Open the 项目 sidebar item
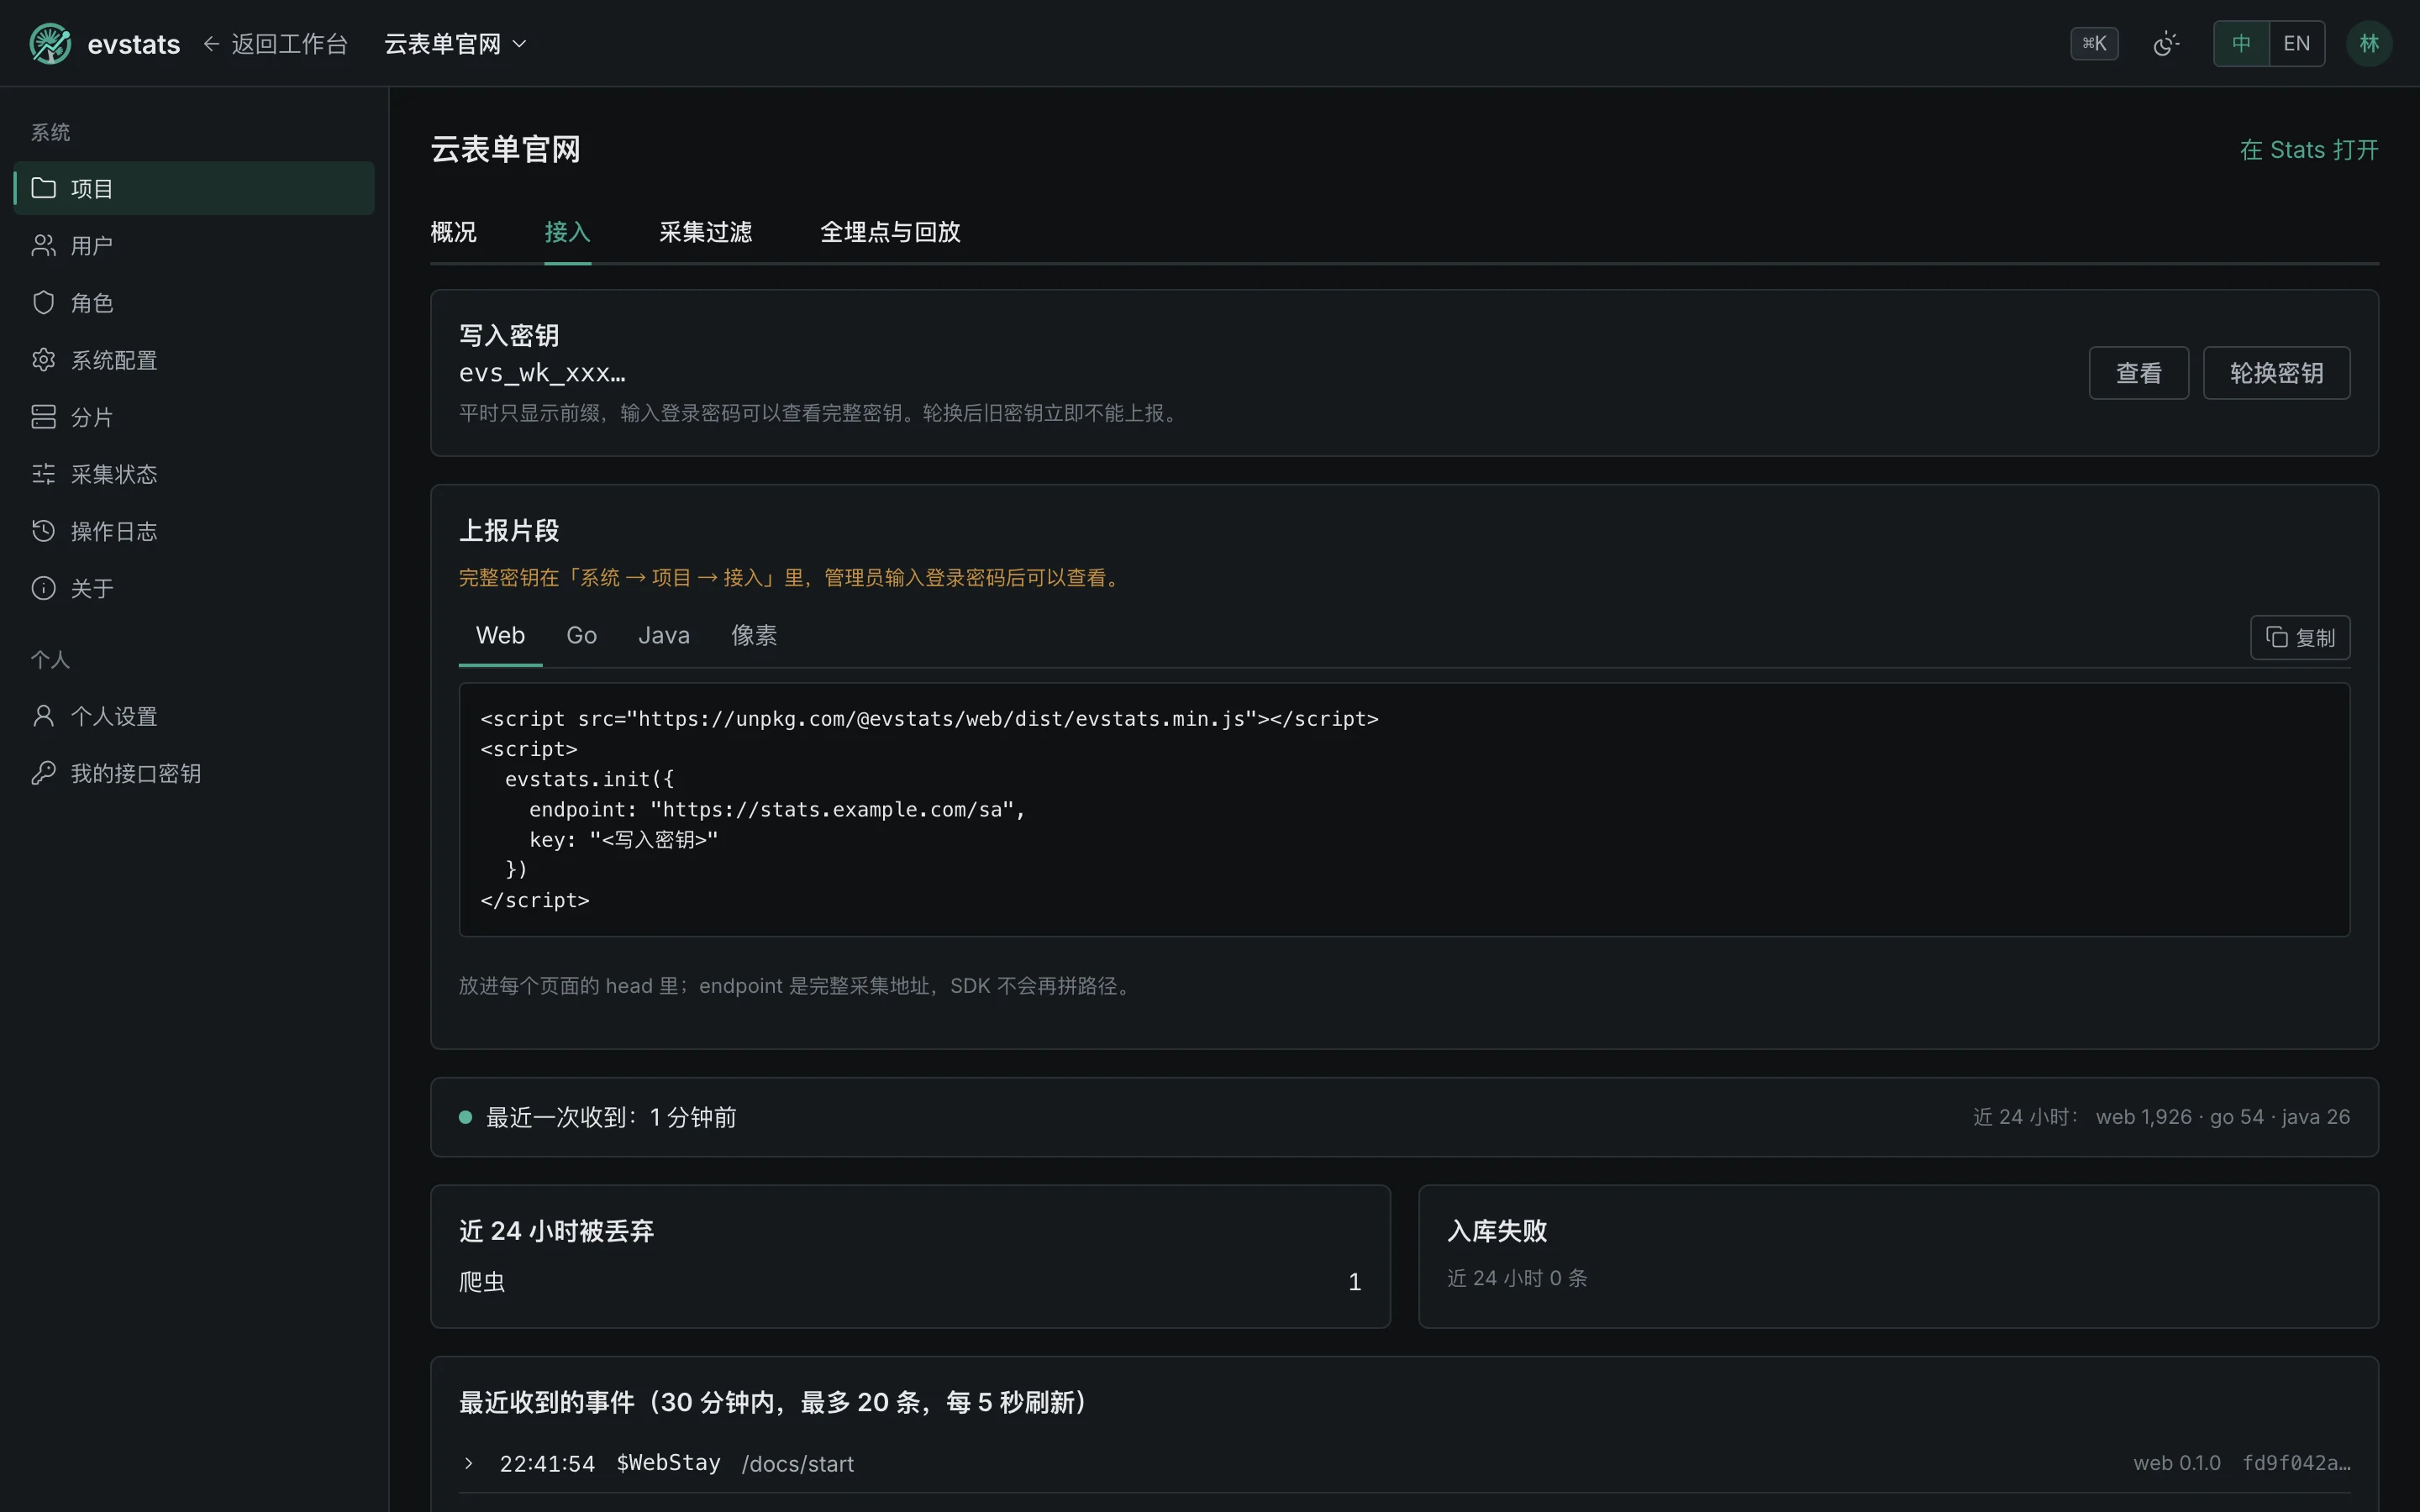 (x=194, y=188)
